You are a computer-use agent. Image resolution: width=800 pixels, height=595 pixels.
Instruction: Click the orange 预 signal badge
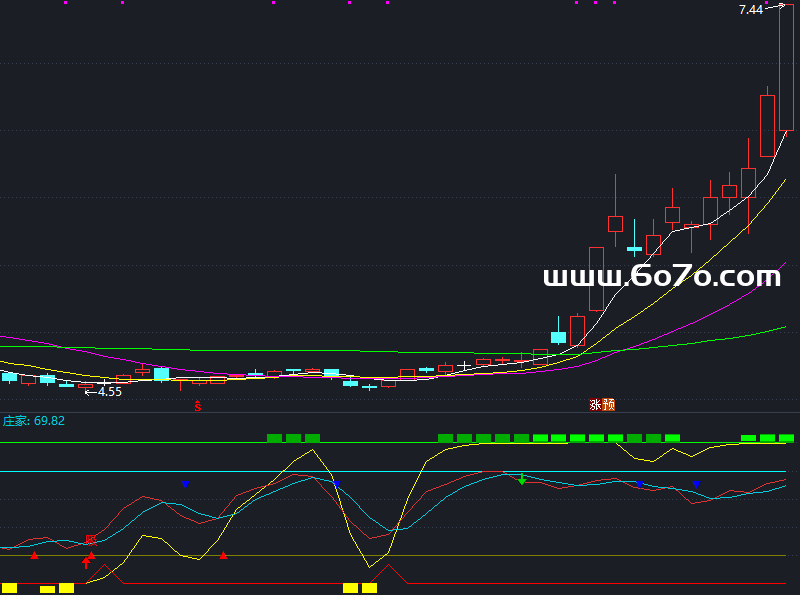[609, 405]
